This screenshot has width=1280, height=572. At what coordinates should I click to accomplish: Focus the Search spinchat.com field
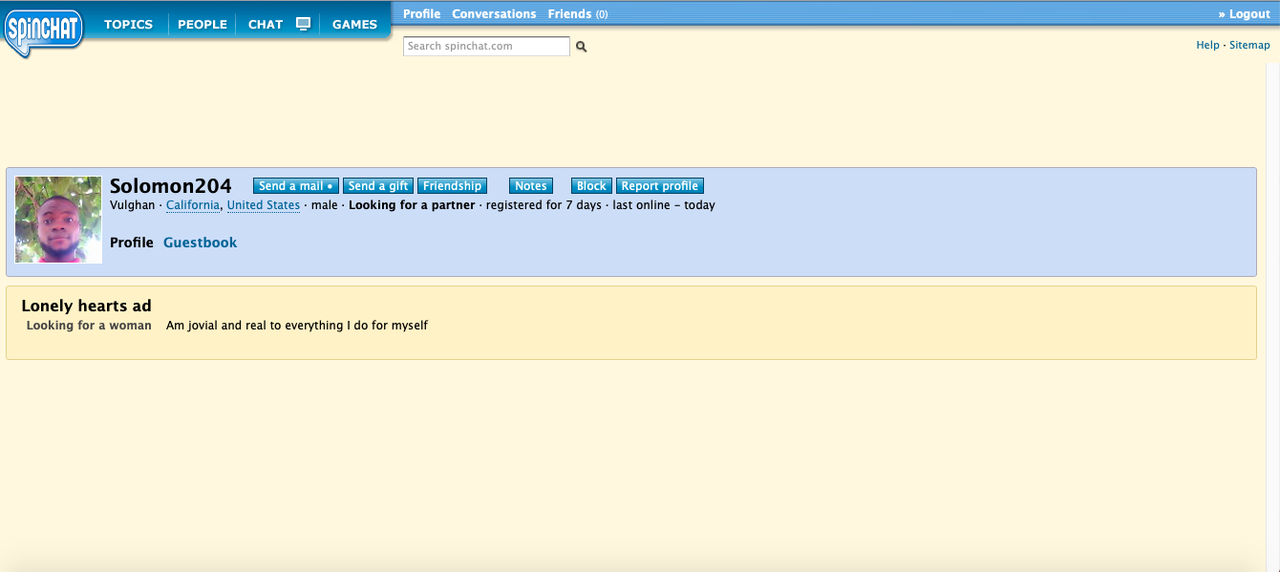pos(486,46)
